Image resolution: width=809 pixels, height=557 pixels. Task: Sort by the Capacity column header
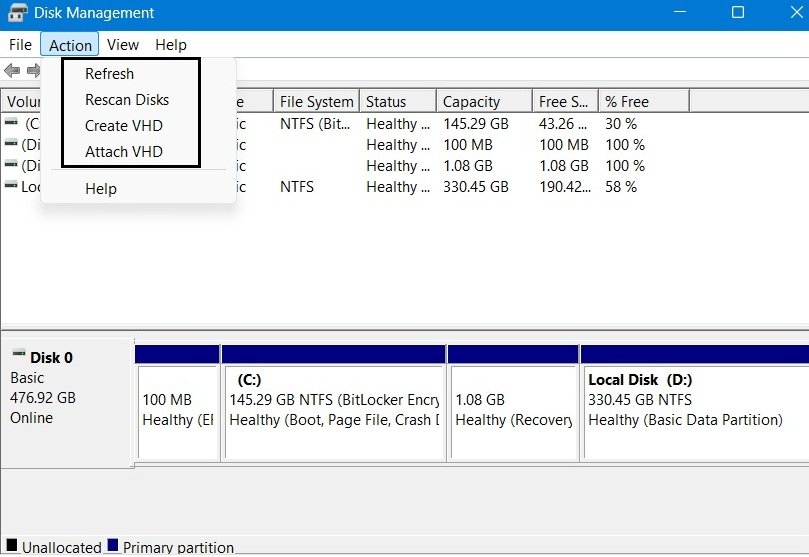click(484, 102)
